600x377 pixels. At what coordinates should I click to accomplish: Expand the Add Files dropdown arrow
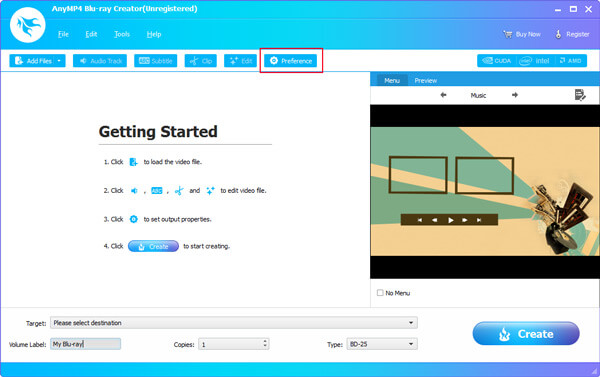pos(59,61)
